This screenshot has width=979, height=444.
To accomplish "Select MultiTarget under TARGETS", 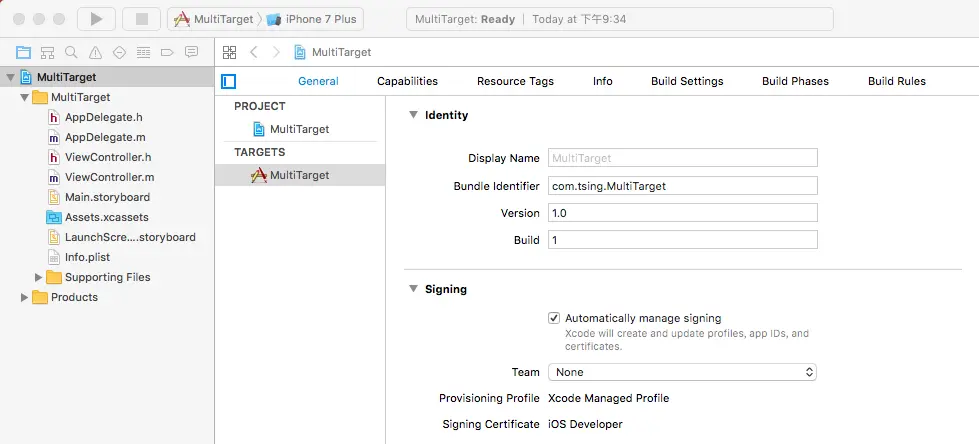I will click(x=300, y=175).
